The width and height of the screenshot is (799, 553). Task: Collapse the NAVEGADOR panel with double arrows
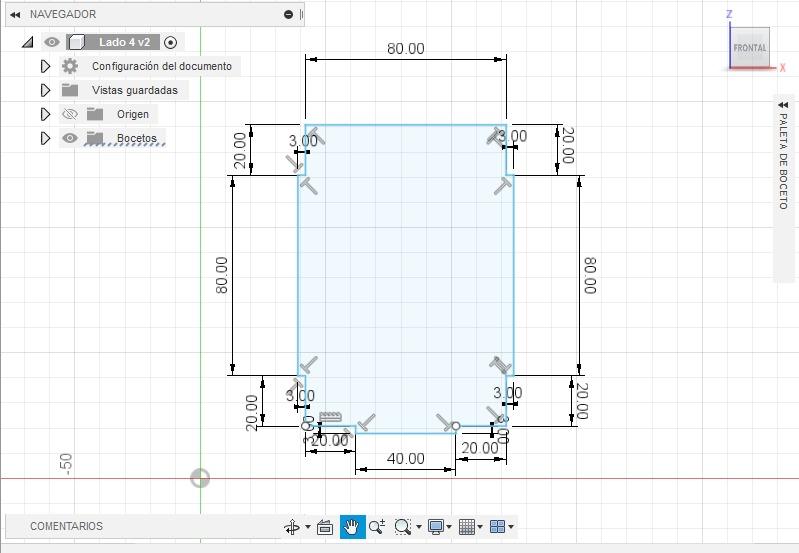15,15
